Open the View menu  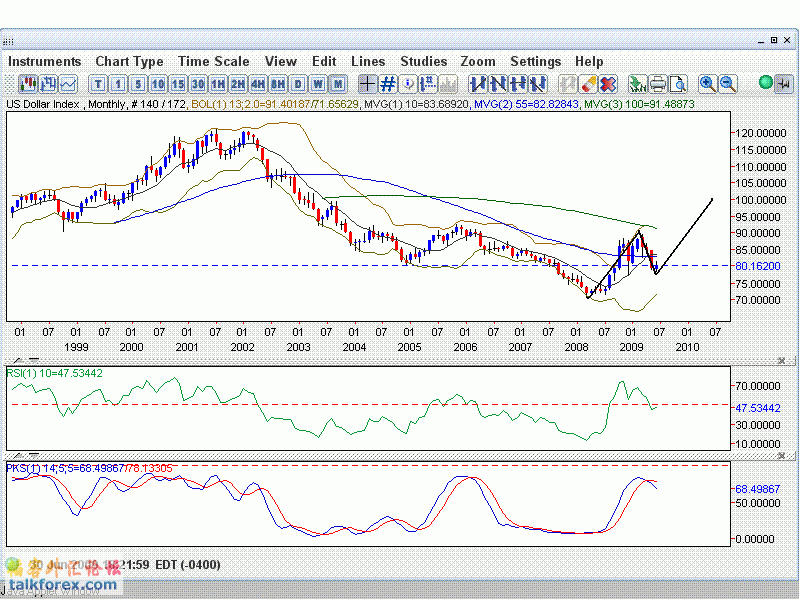click(x=281, y=61)
